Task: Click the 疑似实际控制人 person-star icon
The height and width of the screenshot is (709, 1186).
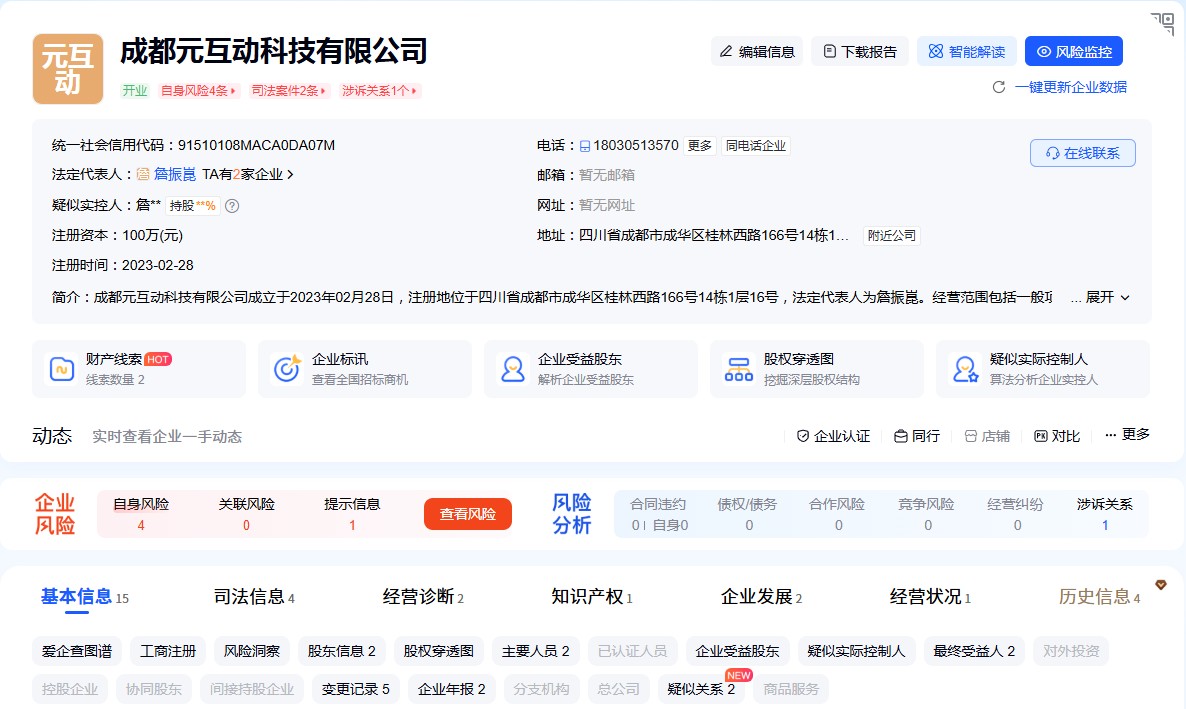Action: (965, 369)
